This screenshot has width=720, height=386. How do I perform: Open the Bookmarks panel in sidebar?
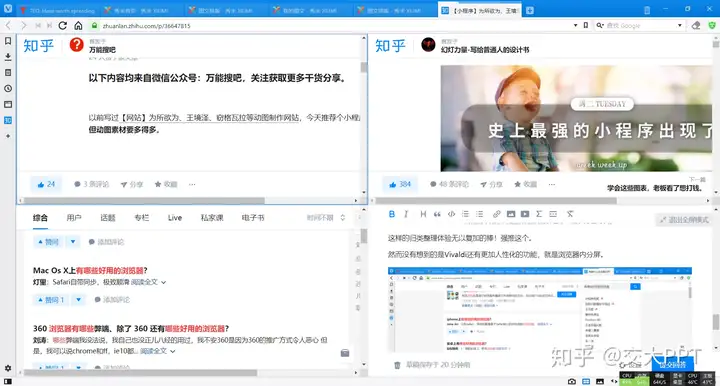pos(8,41)
